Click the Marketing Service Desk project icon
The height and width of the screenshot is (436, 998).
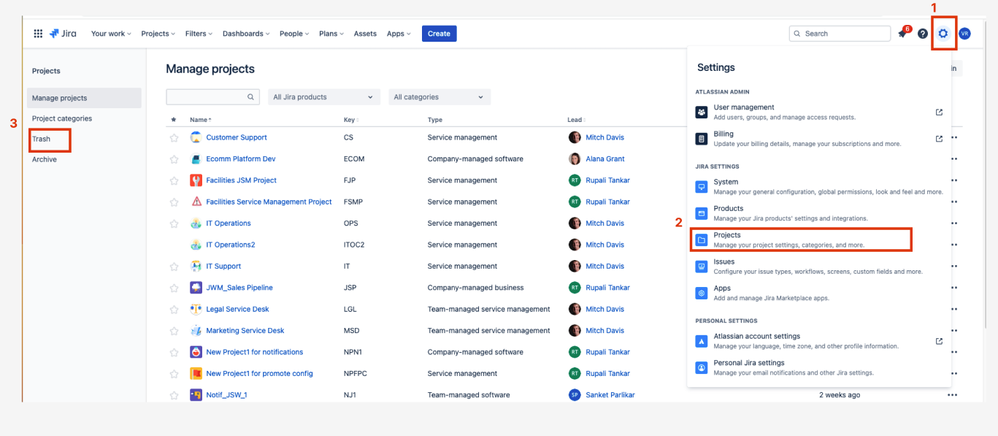click(196, 331)
